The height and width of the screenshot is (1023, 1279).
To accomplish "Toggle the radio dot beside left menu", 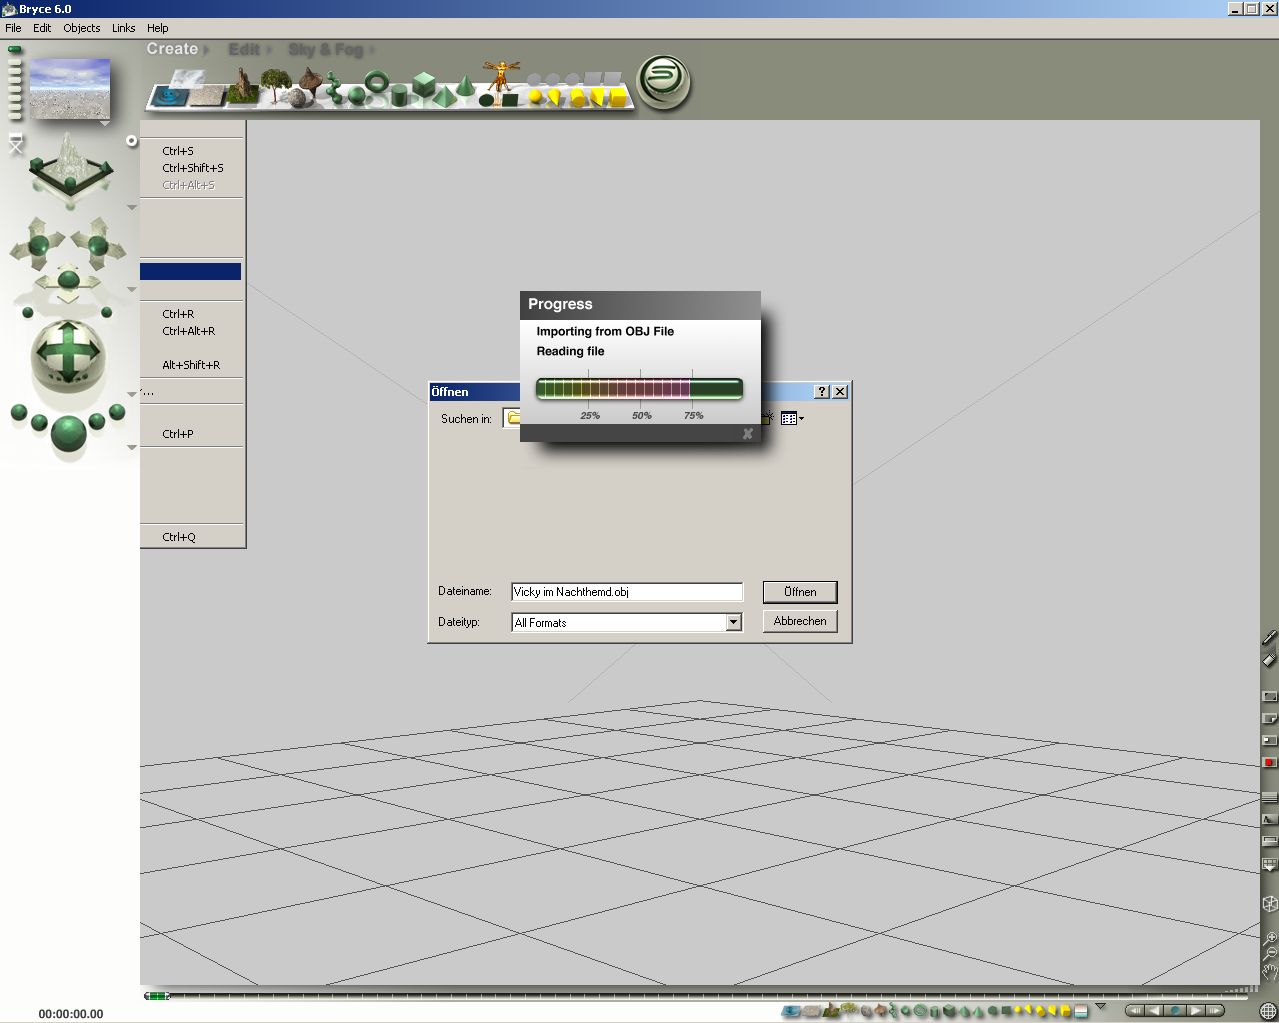I will pos(131,141).
